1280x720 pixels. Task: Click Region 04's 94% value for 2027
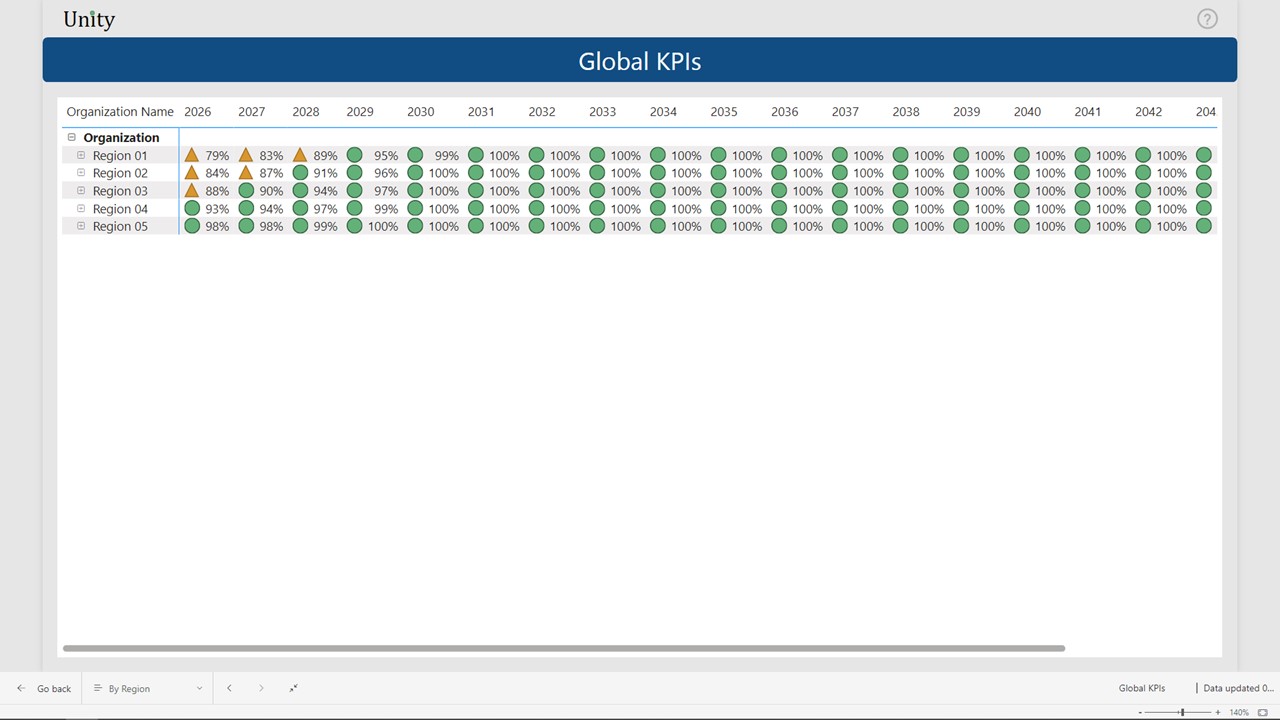click(271, 209)
